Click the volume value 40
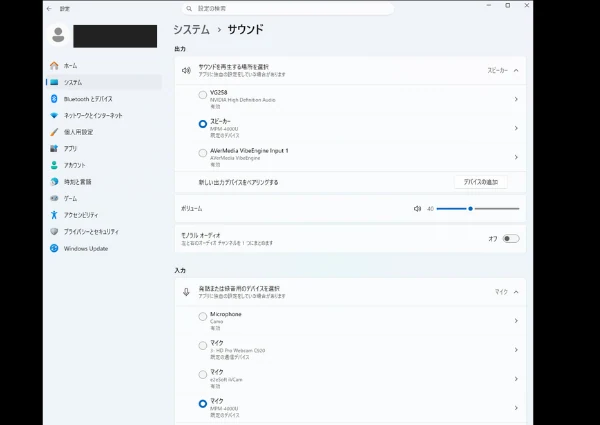Viewport: 600px width, 425px height. click(430, 208)
